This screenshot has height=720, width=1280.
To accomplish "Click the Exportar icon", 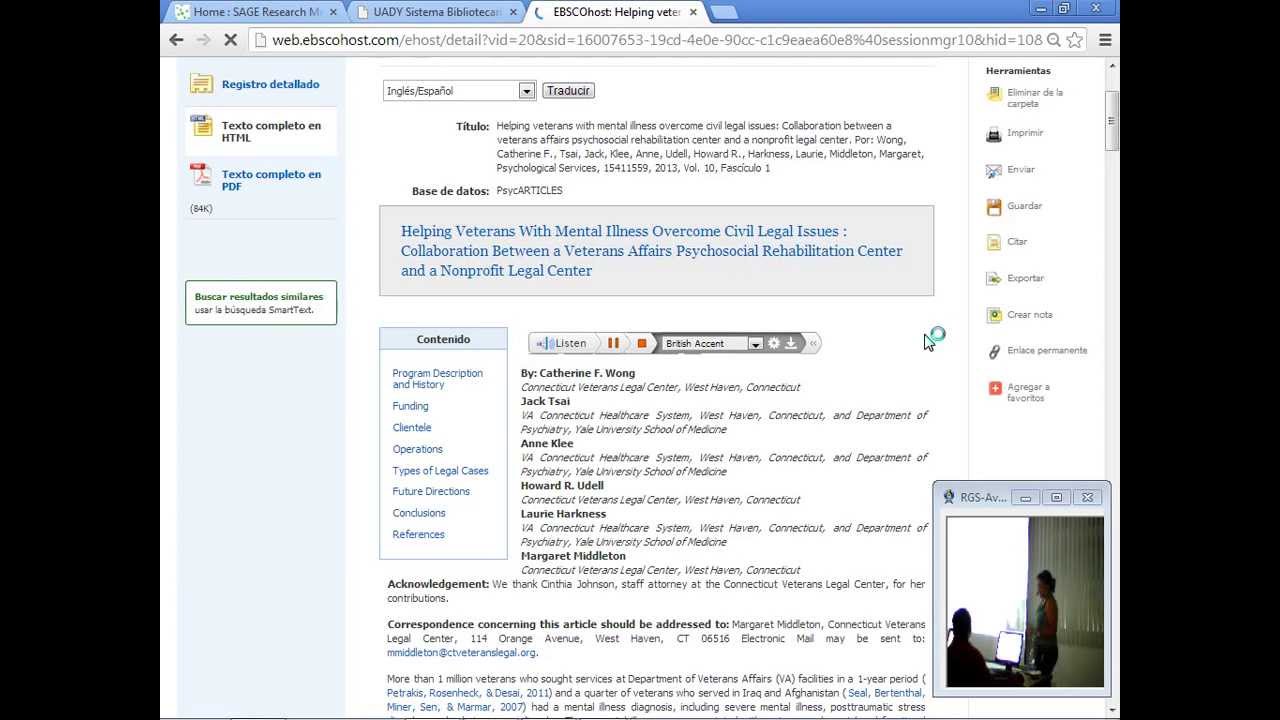I will [994, 278].
